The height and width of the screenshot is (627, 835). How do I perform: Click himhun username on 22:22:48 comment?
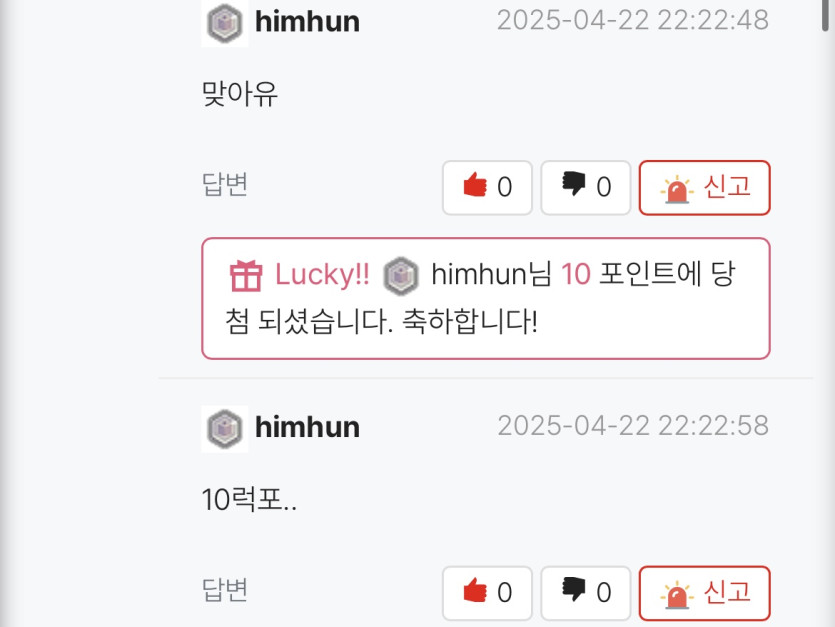[307, 22]
